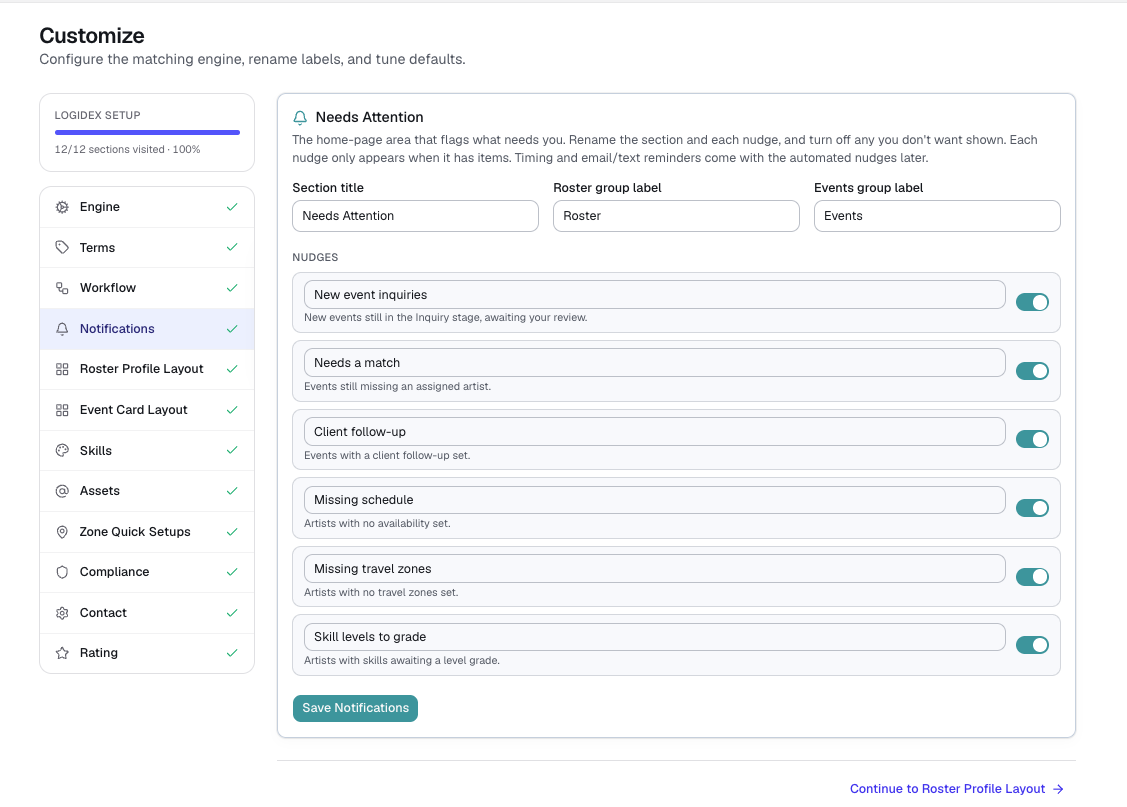Open the Engine section

[x=147, y=207]
